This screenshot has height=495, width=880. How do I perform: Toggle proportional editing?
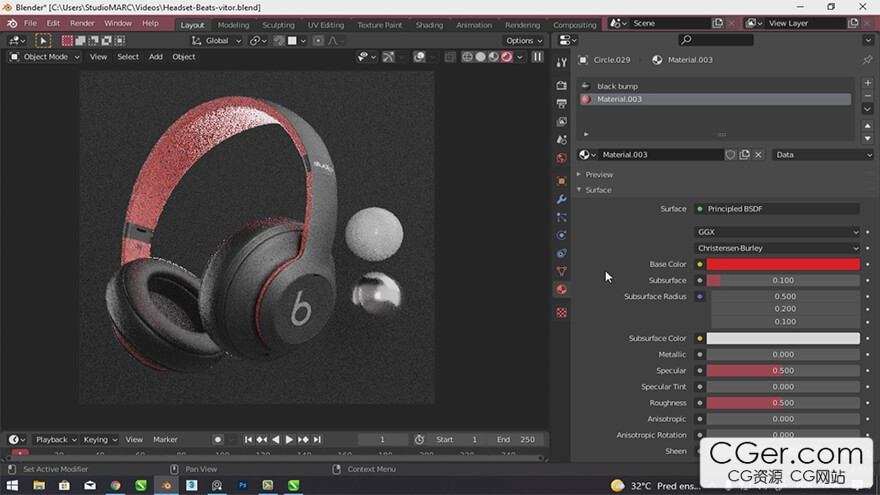tap(318, 40)
